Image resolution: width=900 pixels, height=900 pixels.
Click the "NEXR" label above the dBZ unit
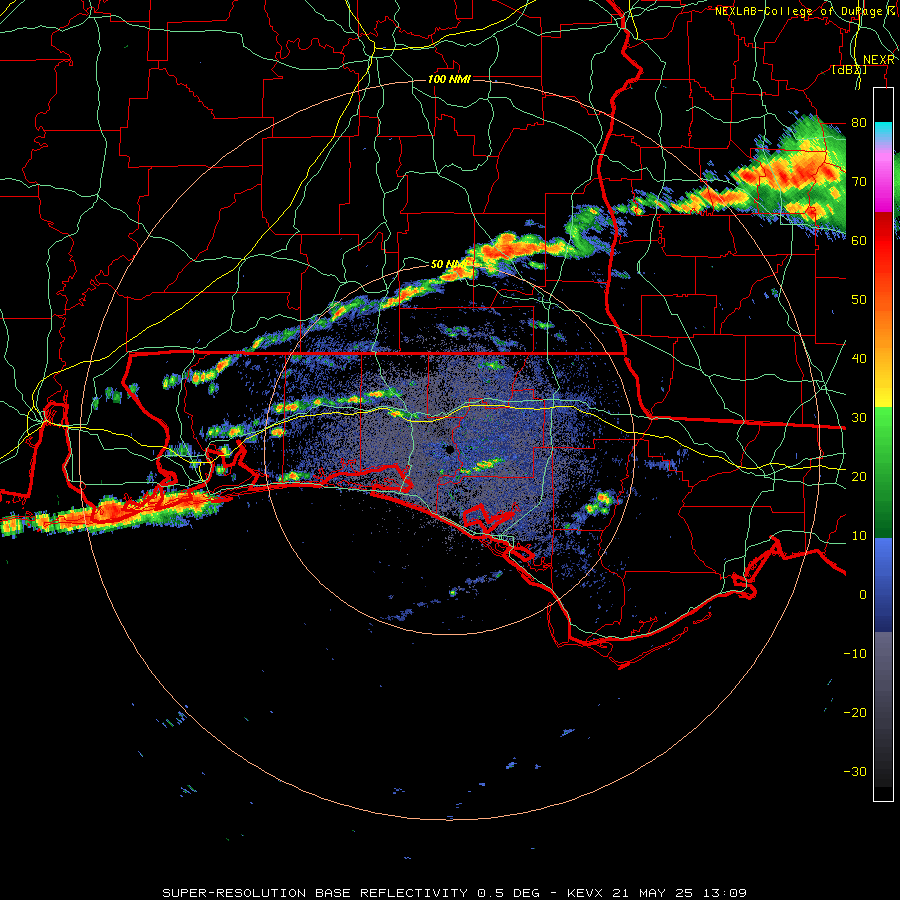click(879, 60)
